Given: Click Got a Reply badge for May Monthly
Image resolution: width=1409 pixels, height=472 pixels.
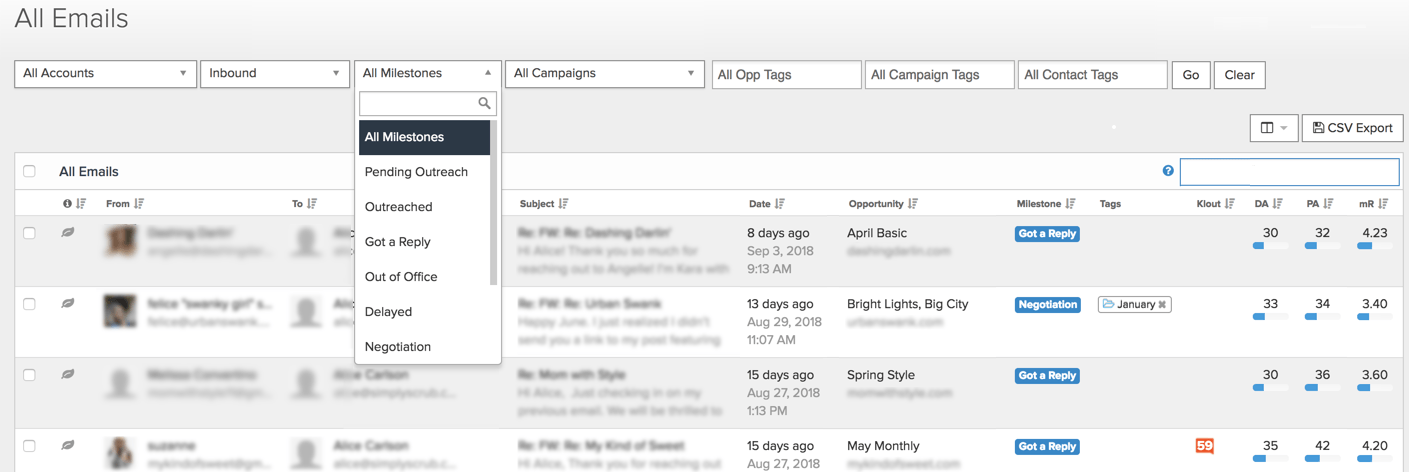Looking at the screenshot, I should click(x=1047, y=447).
